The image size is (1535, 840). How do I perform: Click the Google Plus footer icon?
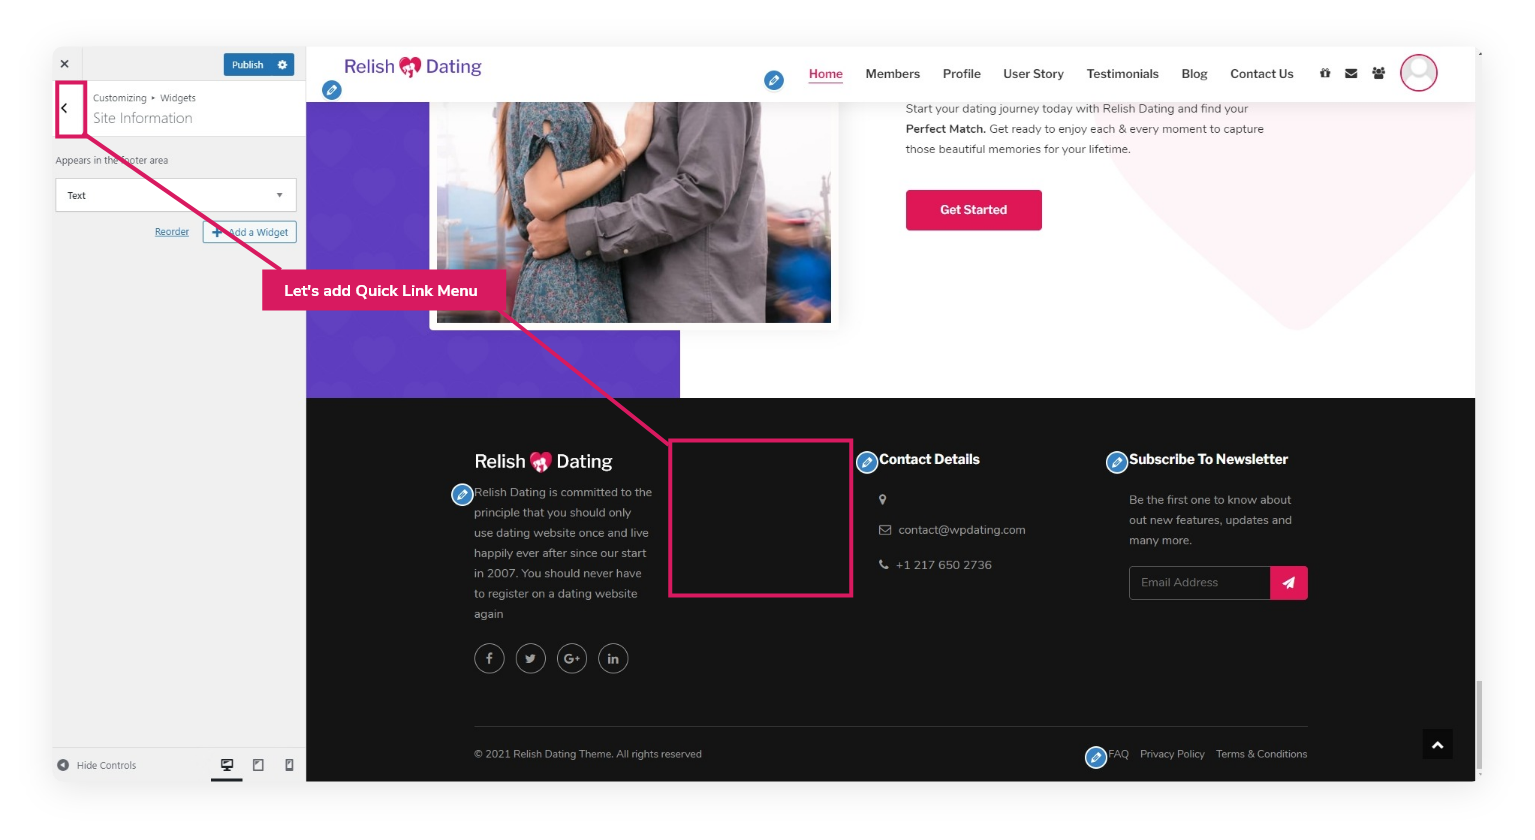pos(572,658)
